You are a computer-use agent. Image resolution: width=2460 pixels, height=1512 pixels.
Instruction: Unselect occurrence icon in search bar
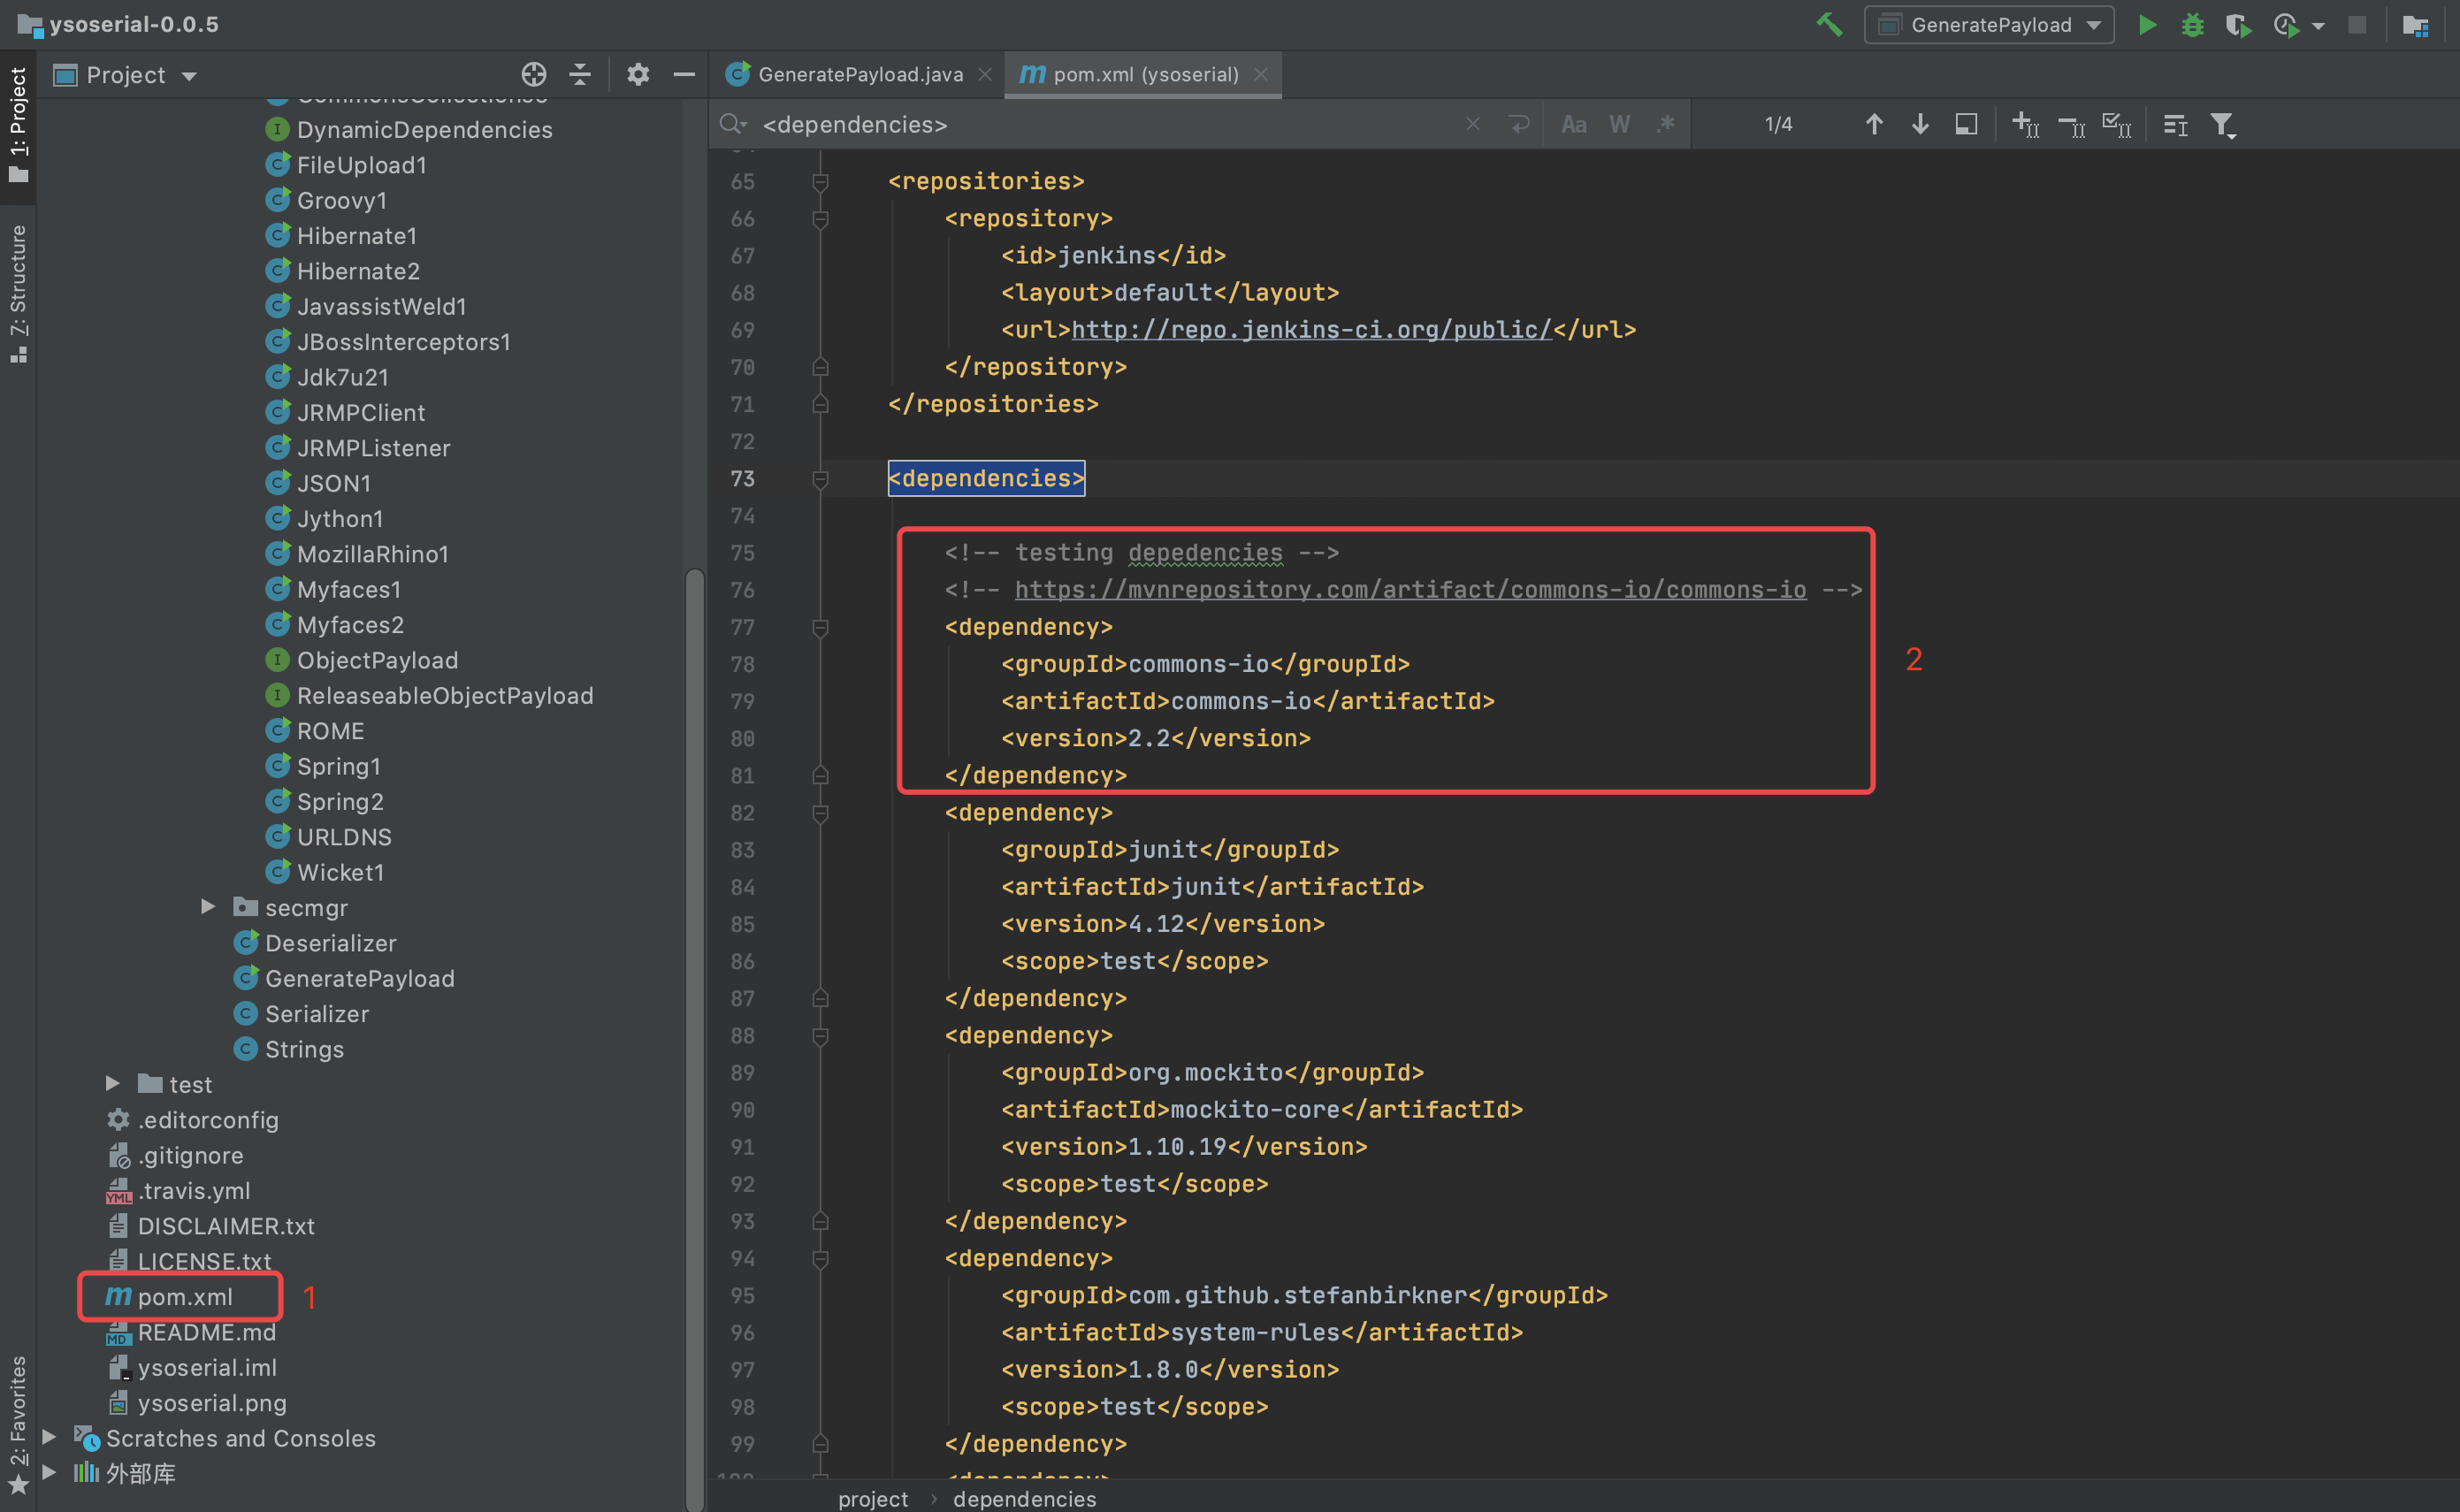click(2071, 124)
